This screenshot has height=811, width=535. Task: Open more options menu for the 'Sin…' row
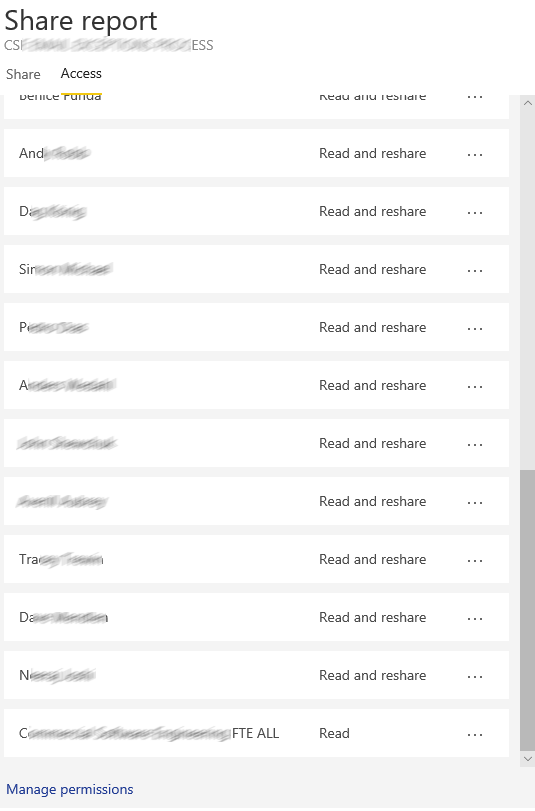(474, 270)
